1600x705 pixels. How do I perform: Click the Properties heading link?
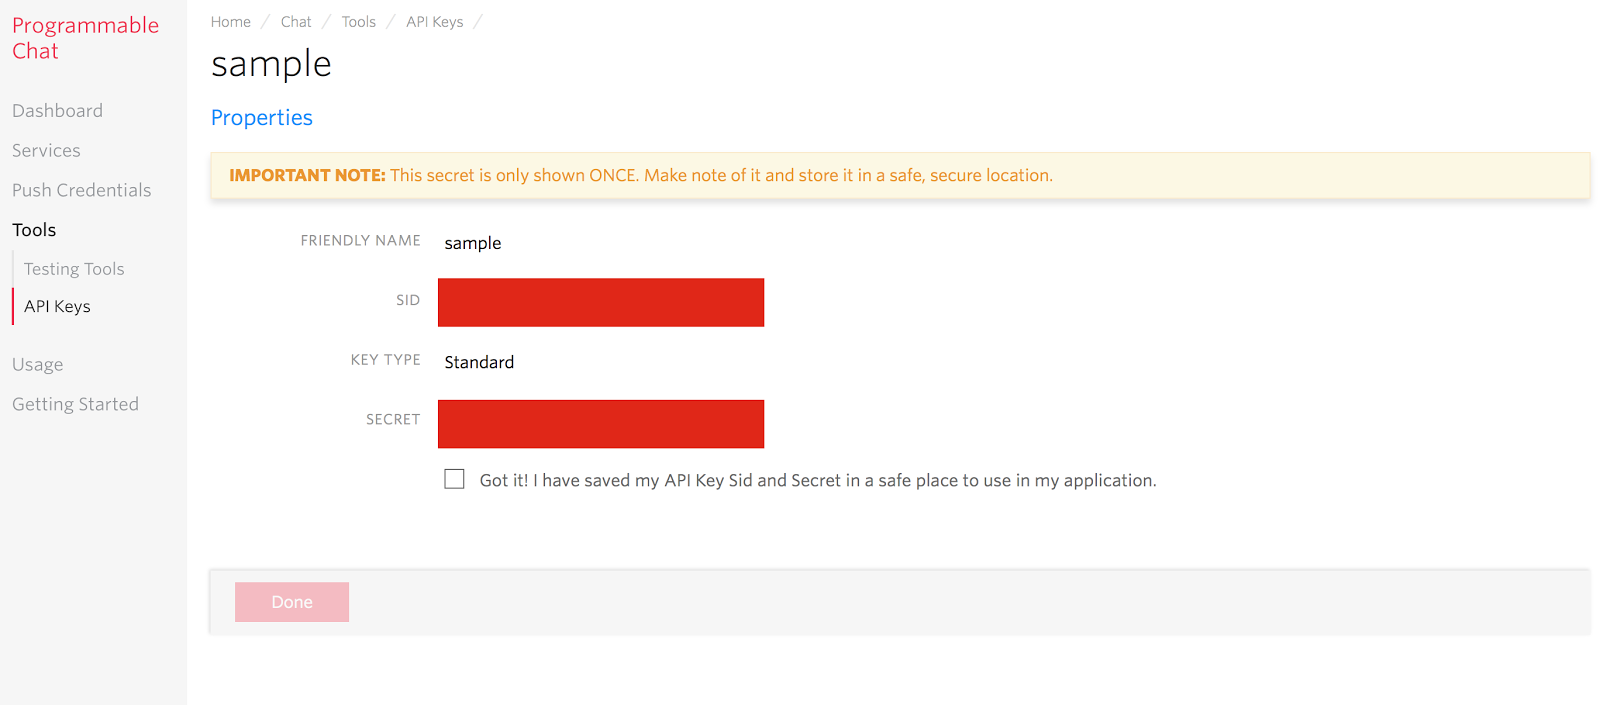pyautogui.click(x=261, y=118)
